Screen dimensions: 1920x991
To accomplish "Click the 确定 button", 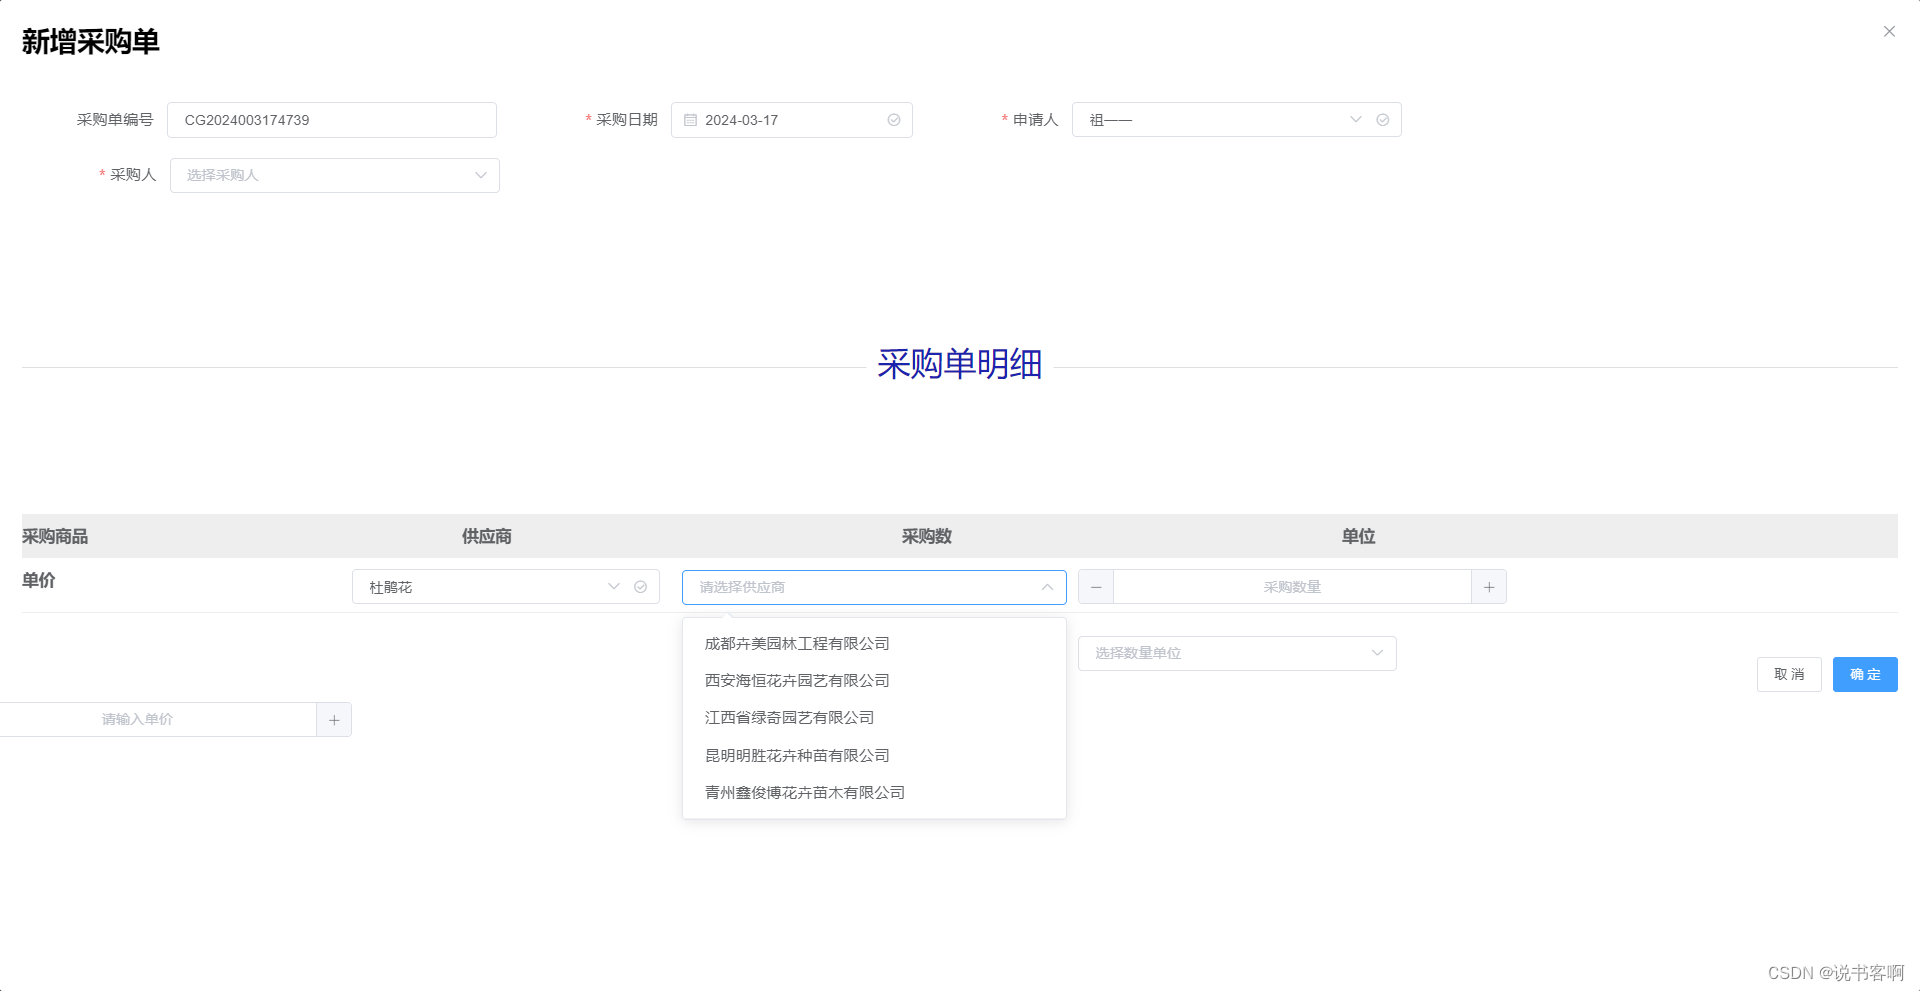I will [1865, 674].
